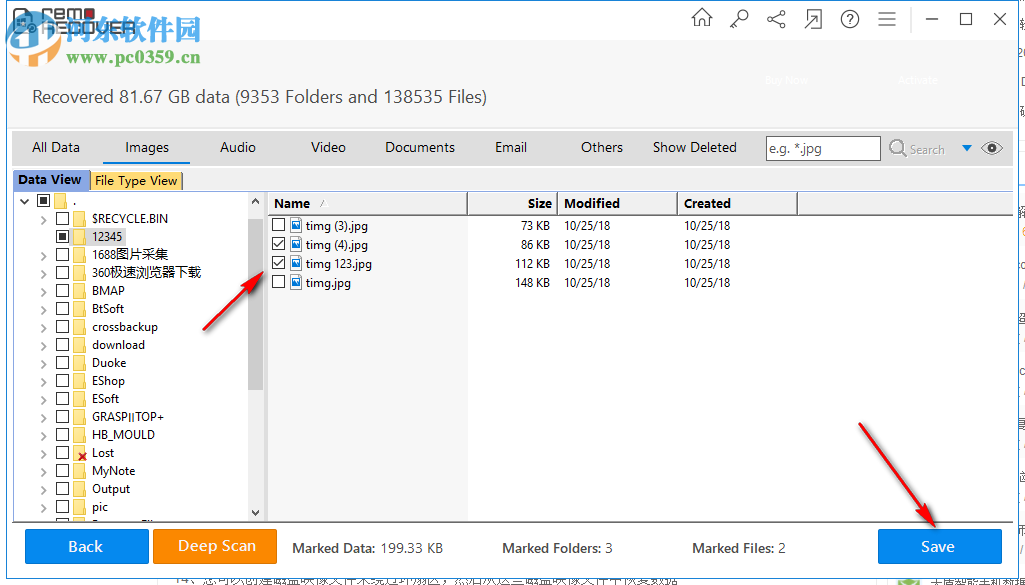
Task: Expand the 360极速浏览器下载 folder node
Action: pos(44,273)
